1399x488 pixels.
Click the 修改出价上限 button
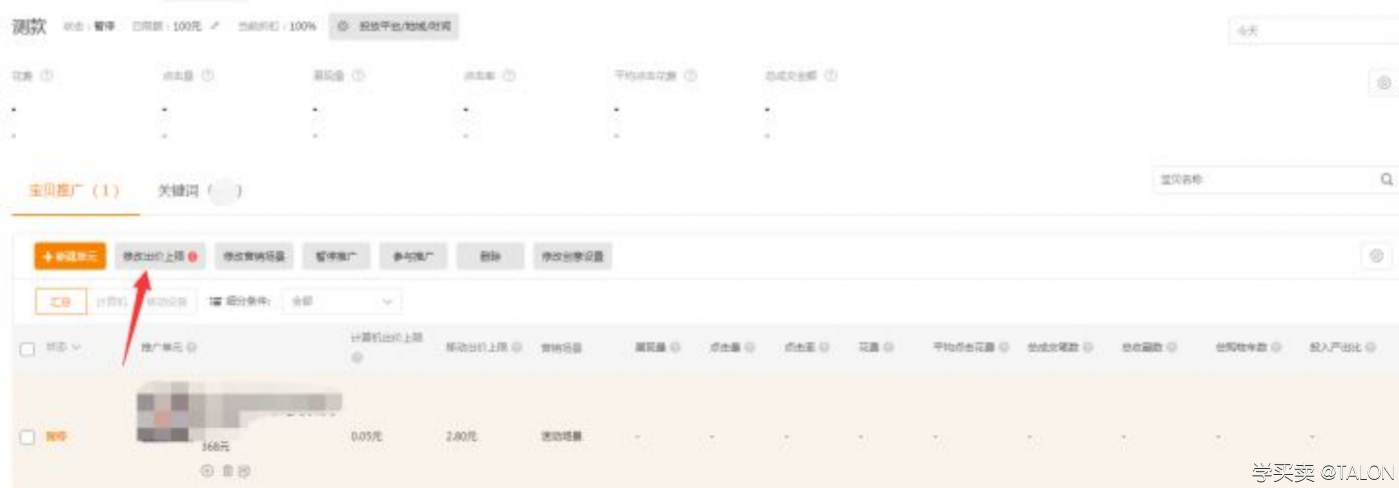pos(160,257)
